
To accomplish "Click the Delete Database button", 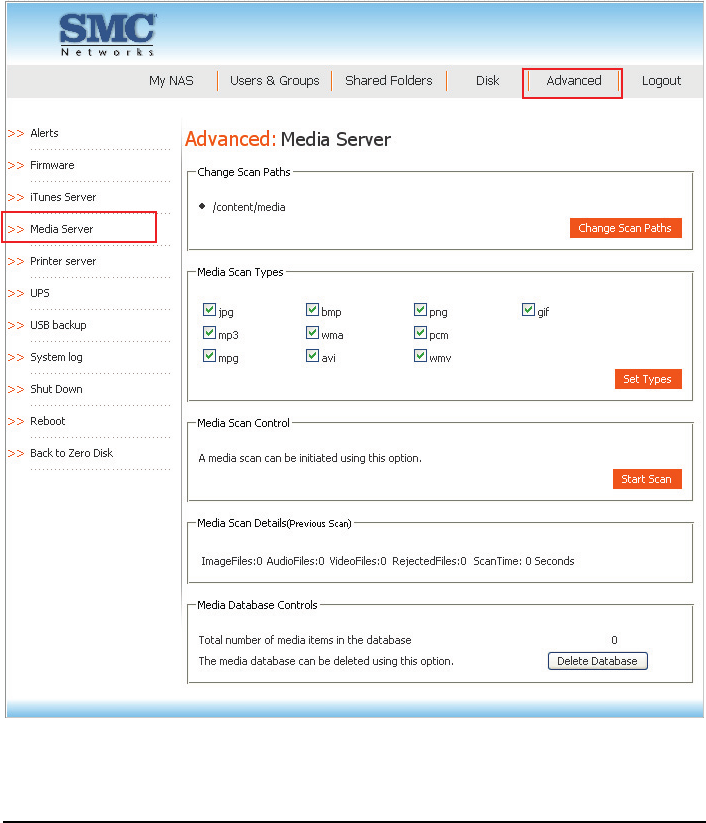I will [x=597, y=661].
